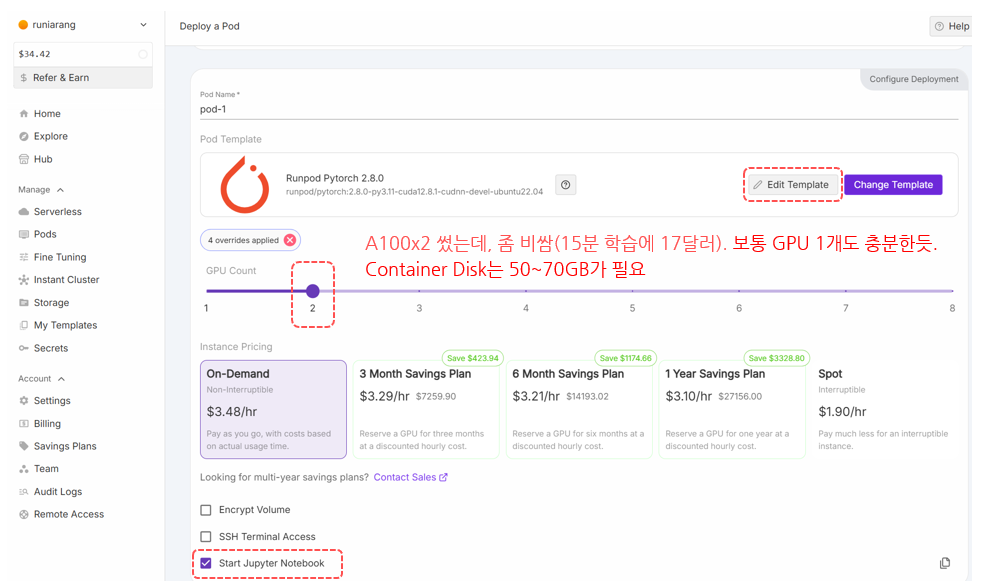
Task: Open the Help button
Action: pyautogui.click(x=951, y=26)
